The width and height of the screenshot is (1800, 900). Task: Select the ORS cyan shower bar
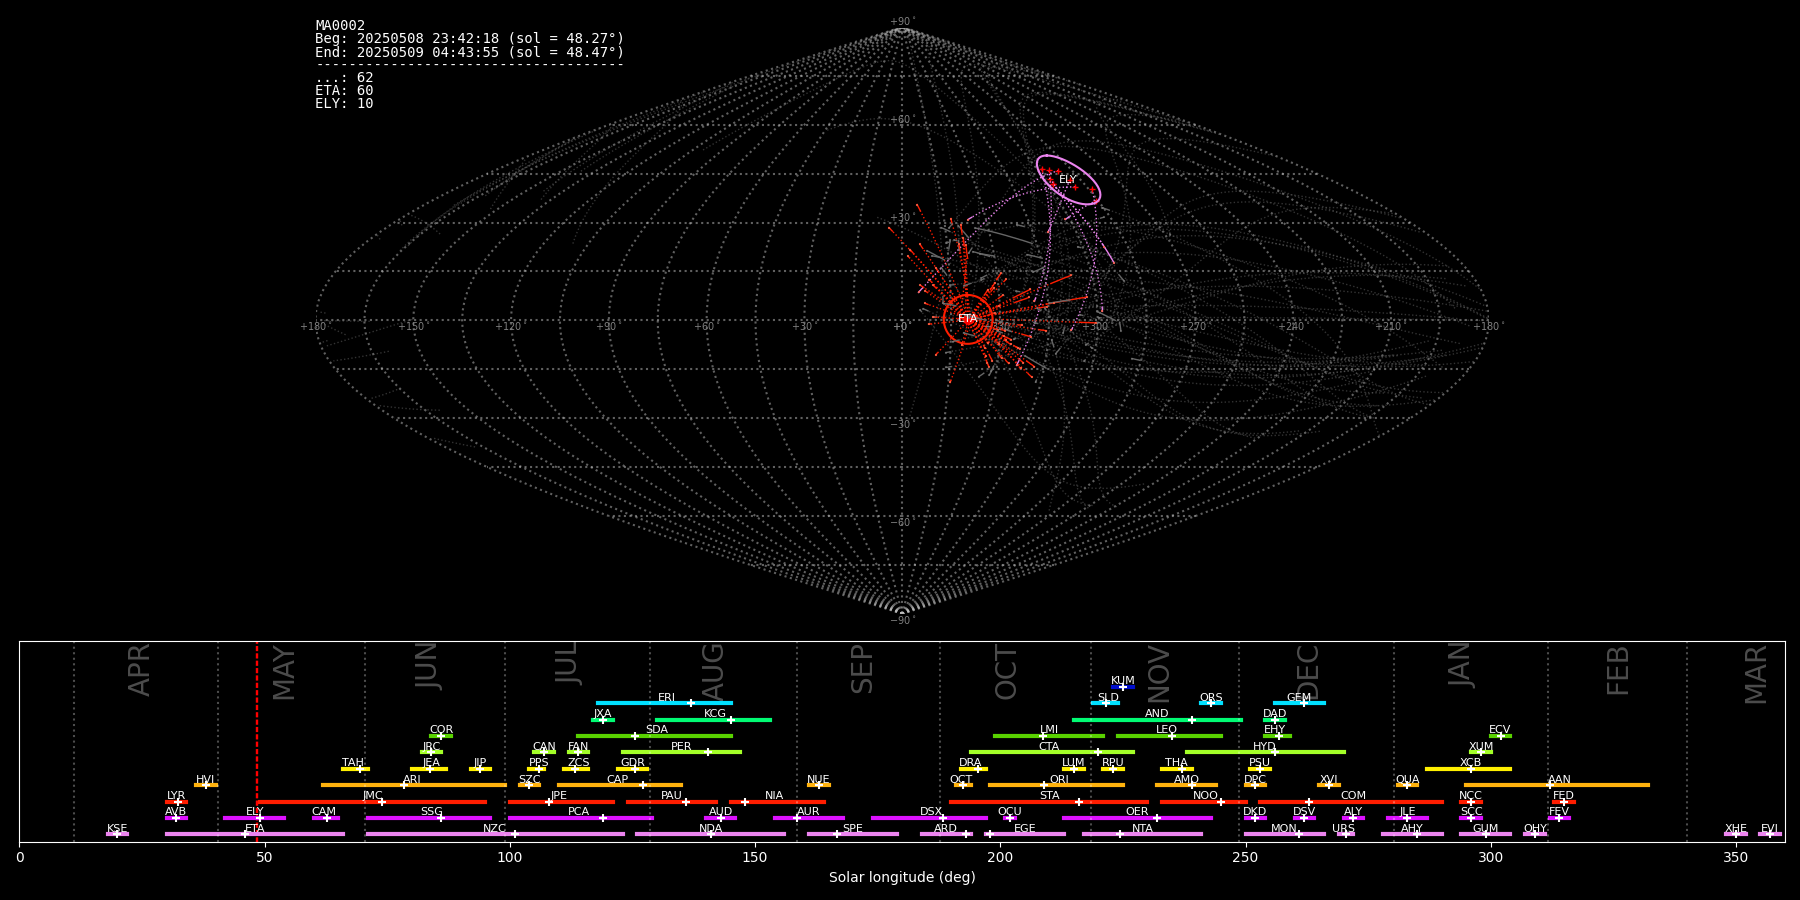click(x=1211, y=703)
